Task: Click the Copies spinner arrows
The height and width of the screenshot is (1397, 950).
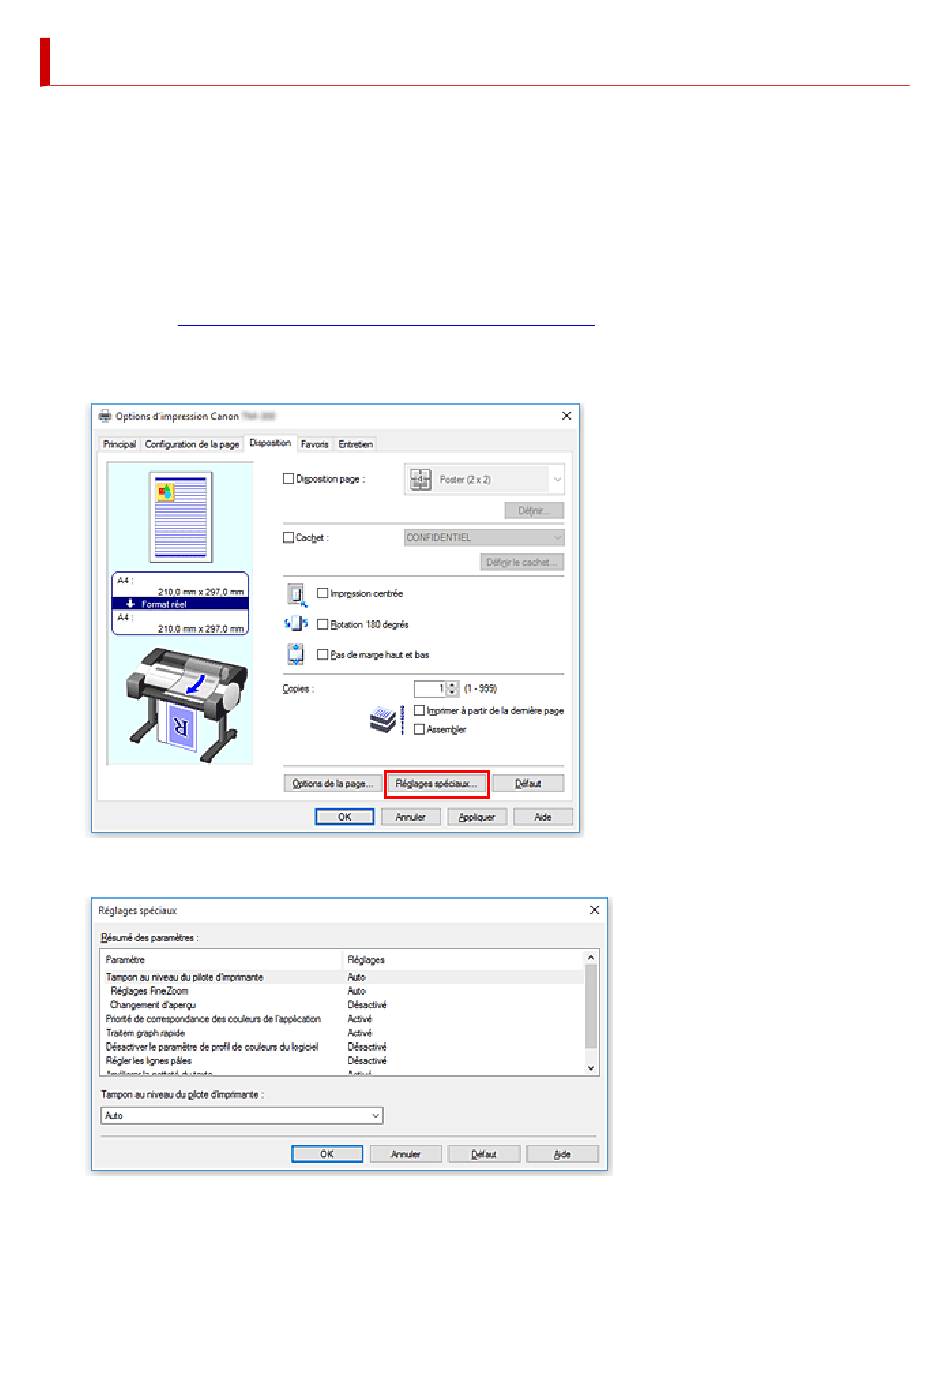Action: (x=453, y=689)
